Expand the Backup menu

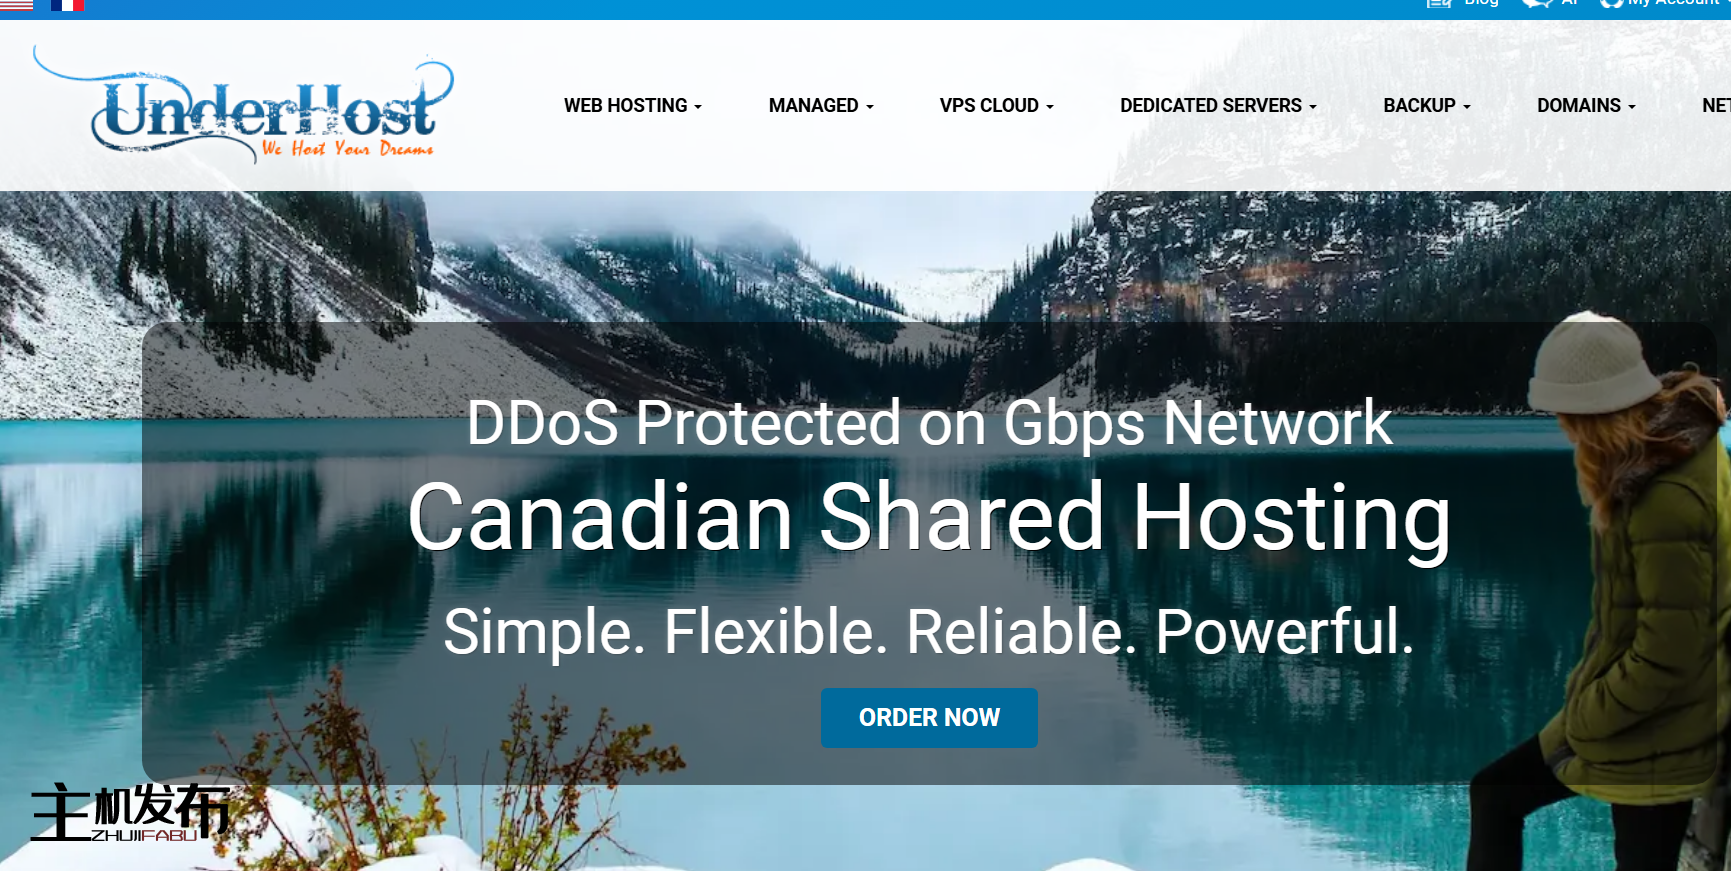(x=1427, y=106)
